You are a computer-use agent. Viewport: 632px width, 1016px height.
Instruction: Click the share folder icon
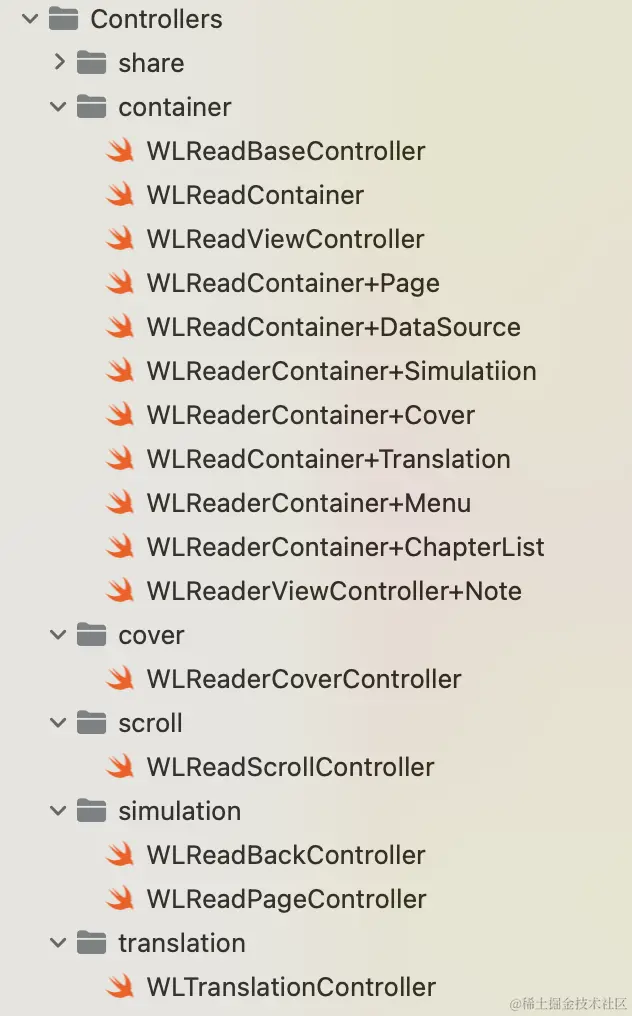(91, 63)
